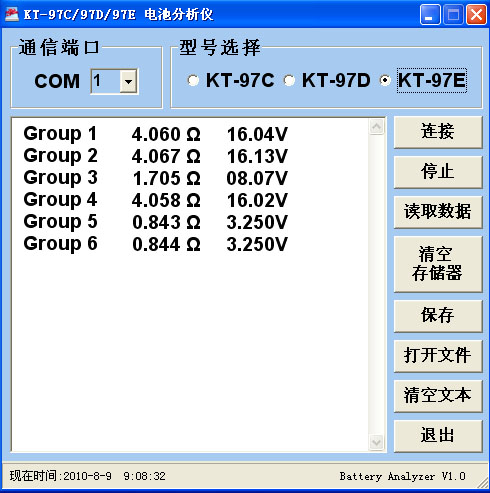Click the 清空存储器 clear memory button
Viewport: 490px width, 493px height.
[x=438, y=264]
